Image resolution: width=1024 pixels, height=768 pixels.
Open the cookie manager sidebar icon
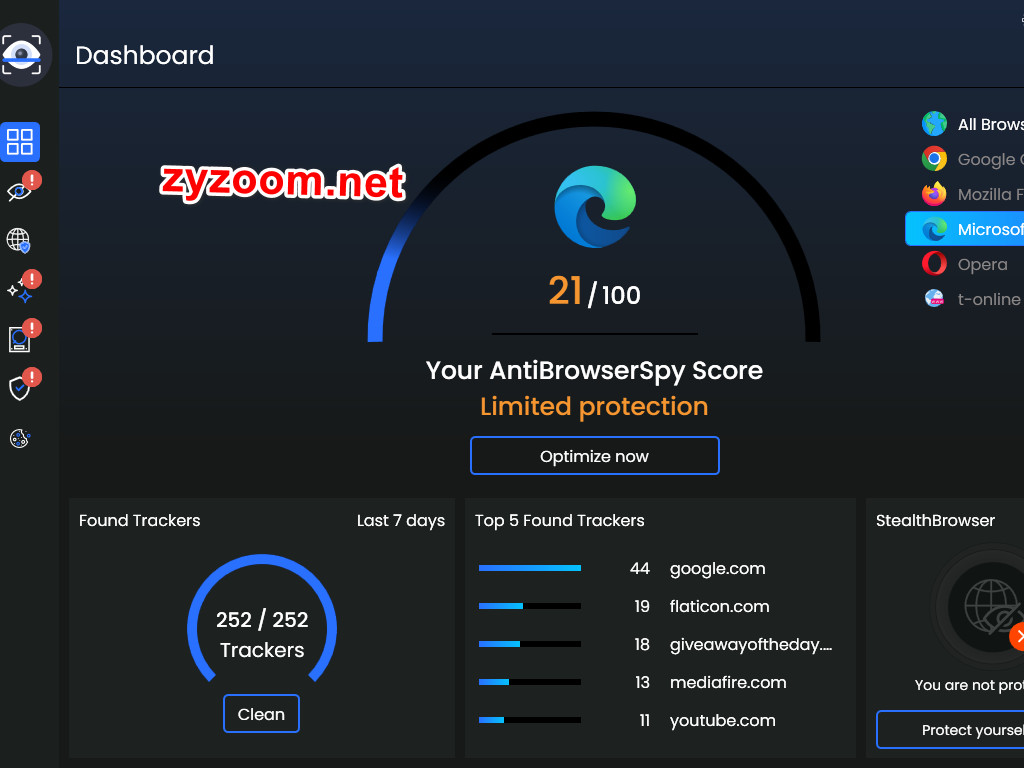[20, 438]
